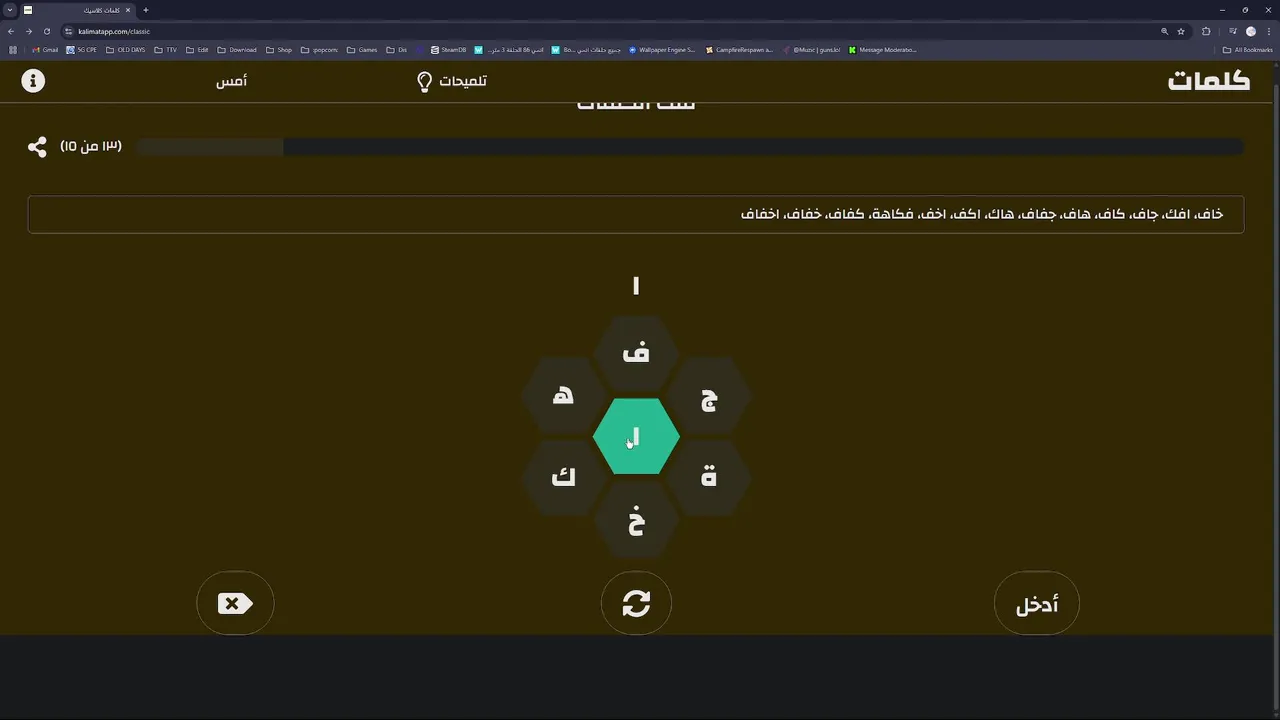Viewport: 1280px width, 720px height.
Task: Open the info icon in game header
Action: [33, 81]
